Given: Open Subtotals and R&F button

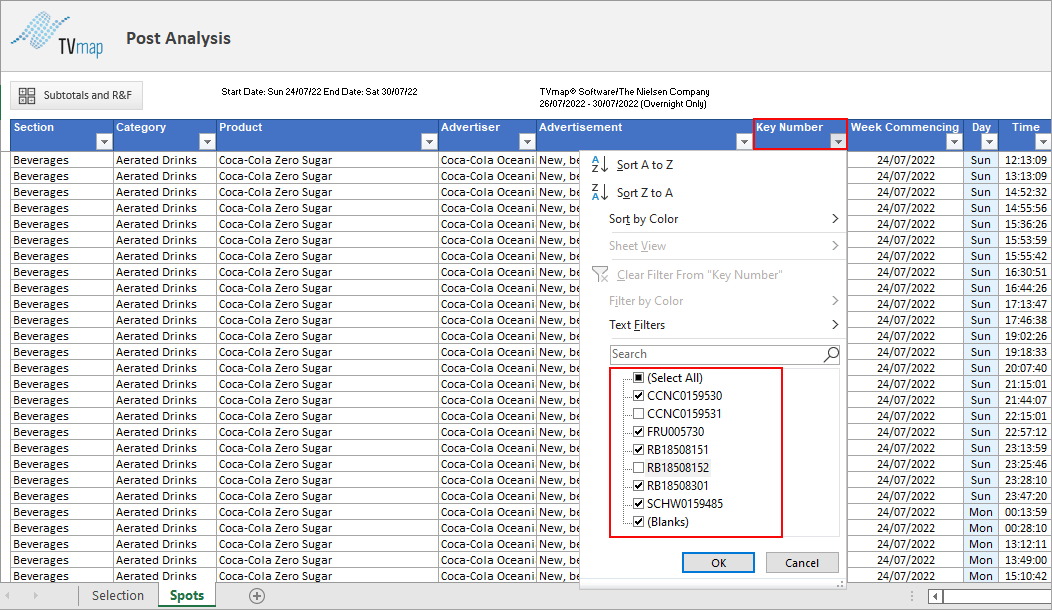Looking at the screenshot, I should tap(76, 95).
